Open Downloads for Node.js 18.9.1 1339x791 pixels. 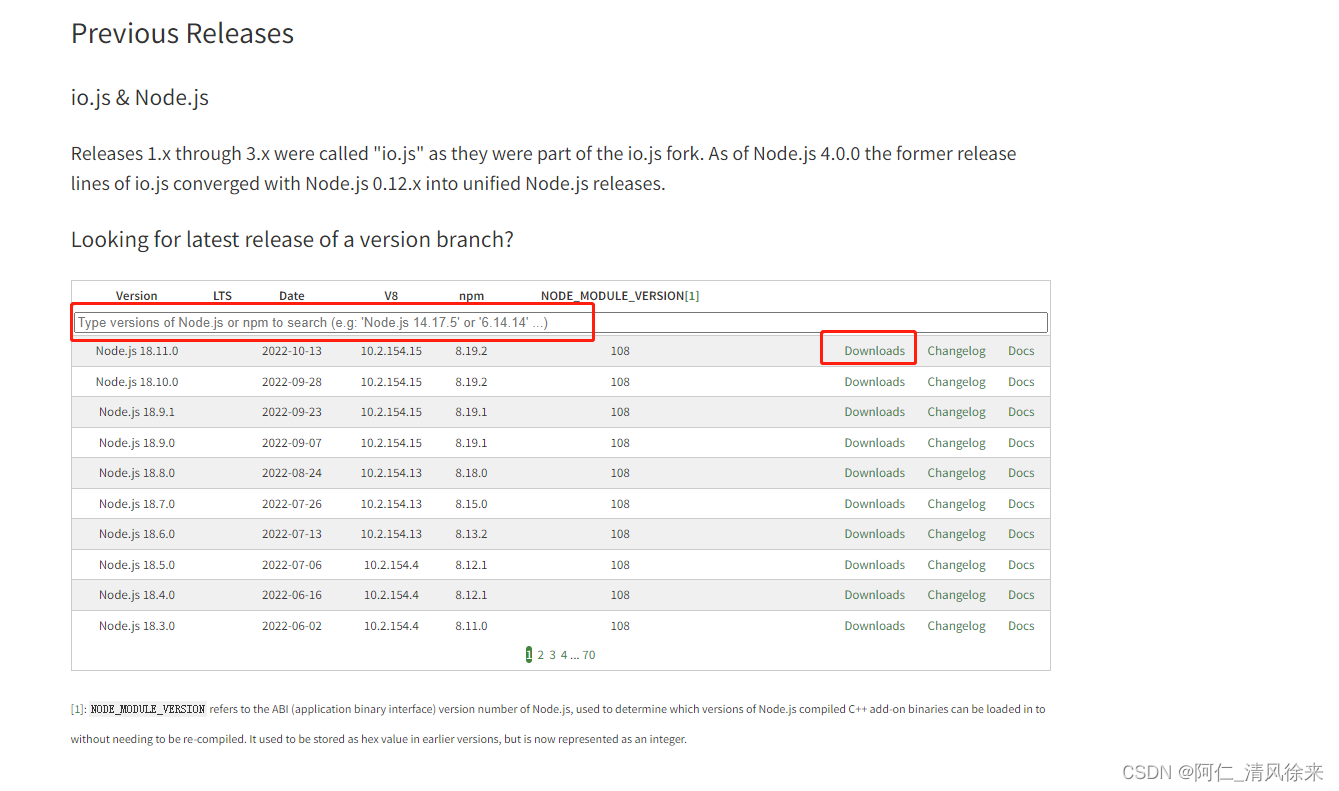tap(874, 412)
